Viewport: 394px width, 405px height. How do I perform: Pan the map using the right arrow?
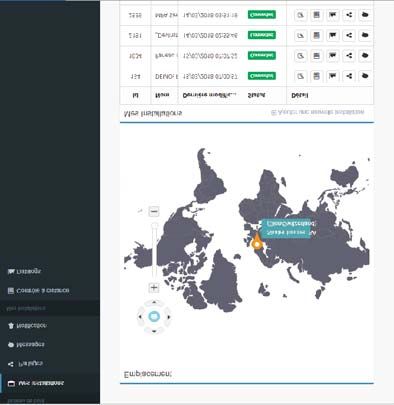click(x=168, y=317)
